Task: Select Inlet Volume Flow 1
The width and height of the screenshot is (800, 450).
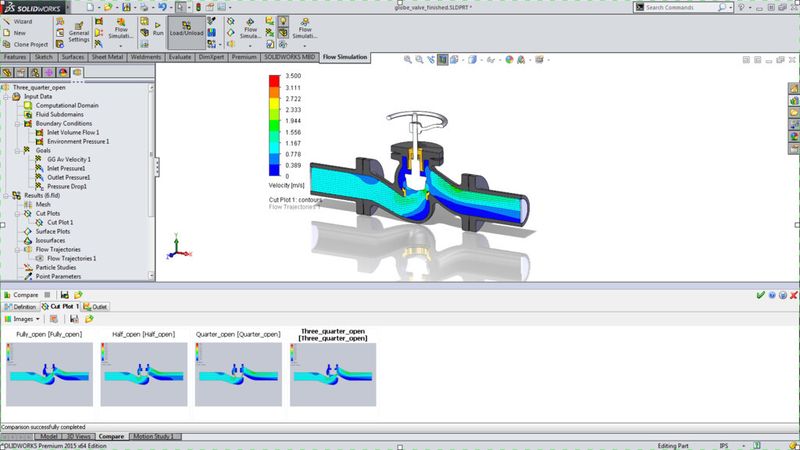Action: pos(73,133)
